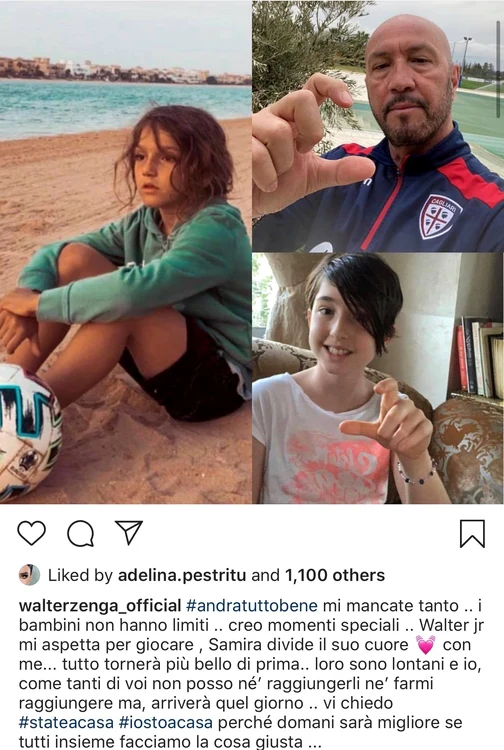Open walterzenga_official profile username
Screen dimensions: 504x750
(x=99, y=606)
